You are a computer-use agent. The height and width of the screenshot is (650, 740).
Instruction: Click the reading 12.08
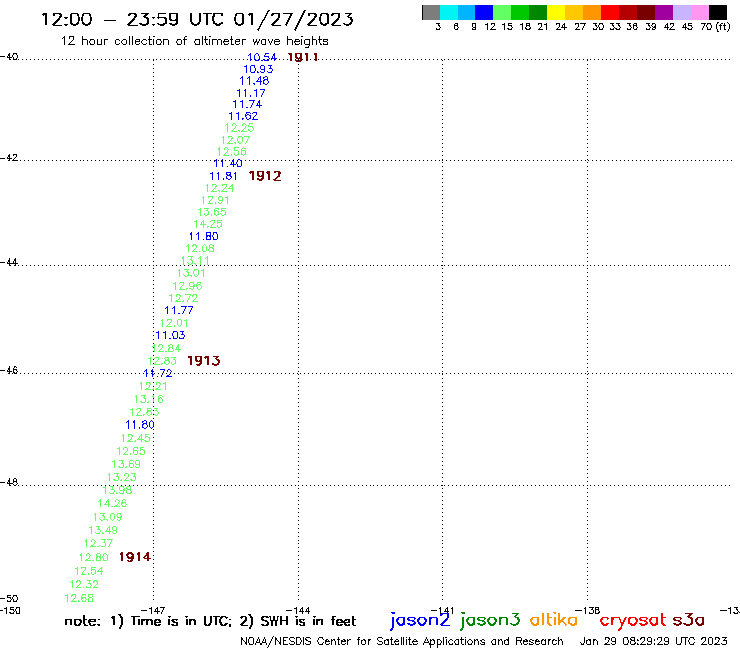click(x=200, y=248)
